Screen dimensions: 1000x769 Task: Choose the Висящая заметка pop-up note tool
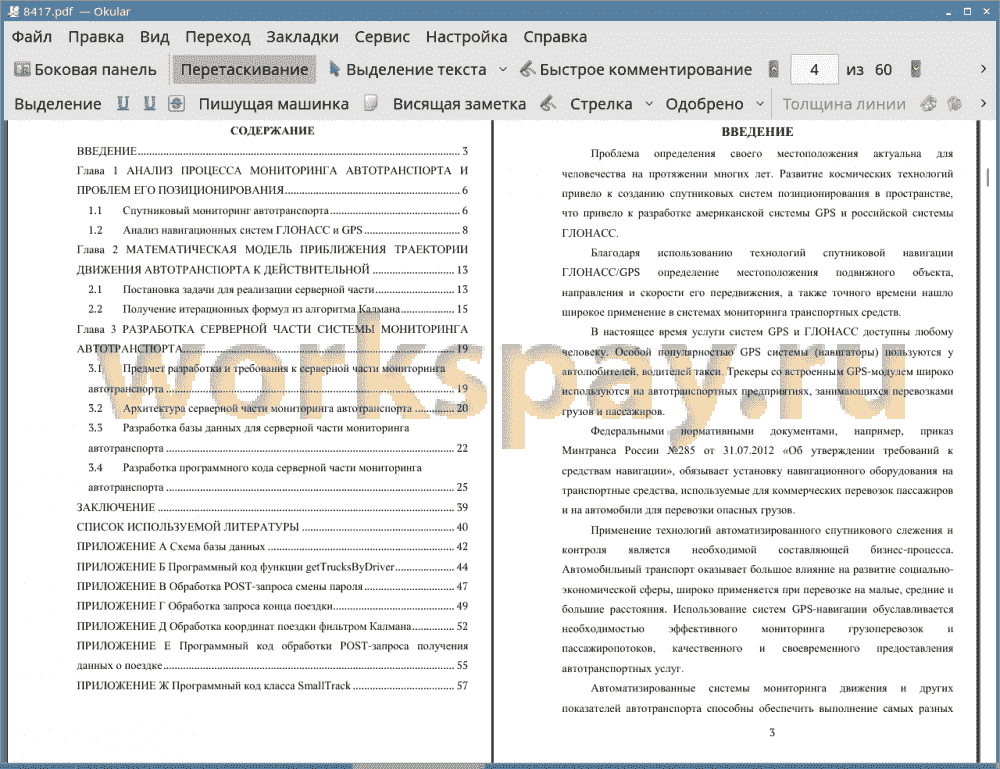459,104
